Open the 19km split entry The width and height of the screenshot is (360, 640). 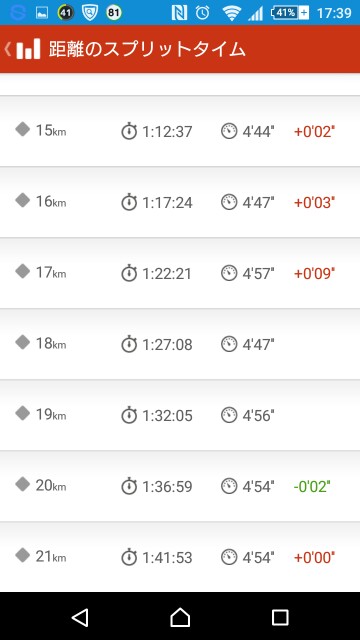tap(180, 415)
